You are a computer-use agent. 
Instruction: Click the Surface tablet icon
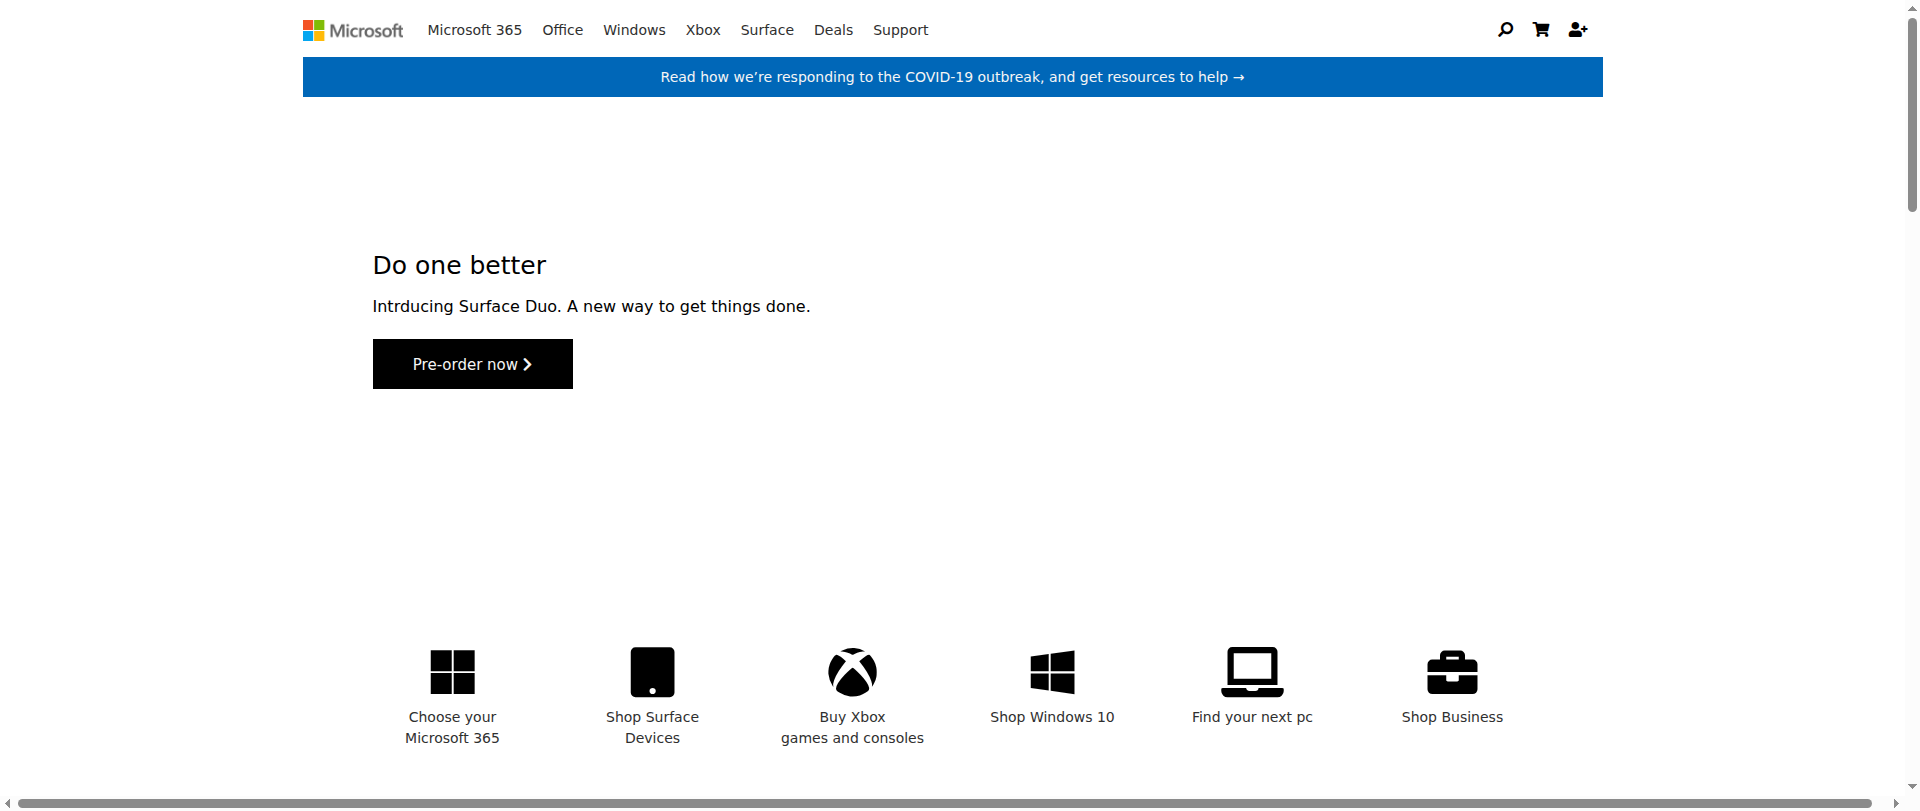pyautogui.click(x=652, y=672)
